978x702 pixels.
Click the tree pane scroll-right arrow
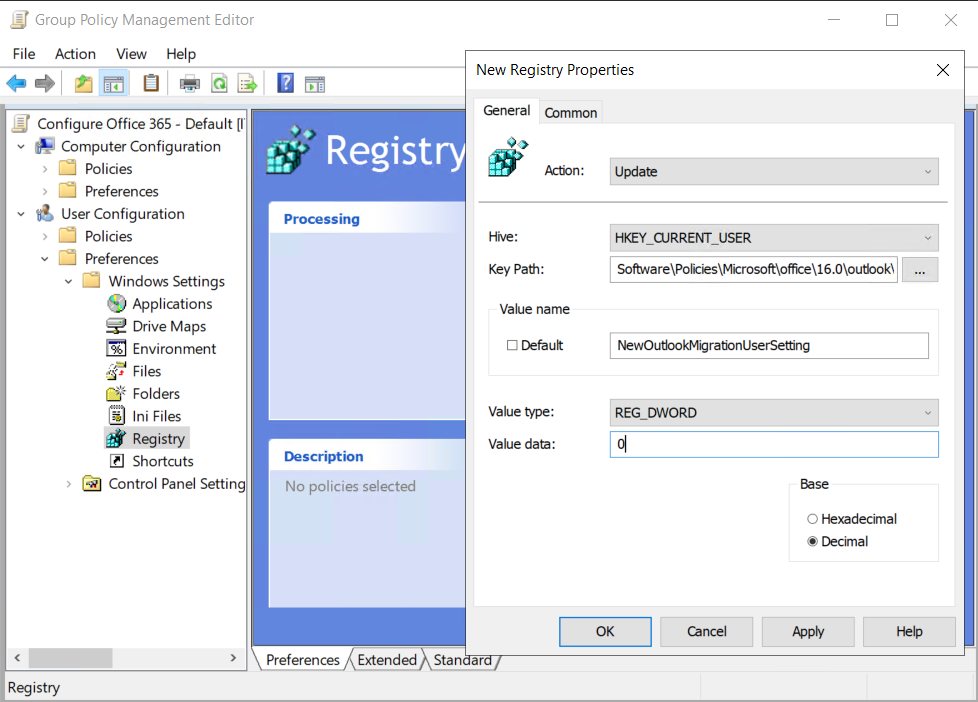(x=233, y=658)
